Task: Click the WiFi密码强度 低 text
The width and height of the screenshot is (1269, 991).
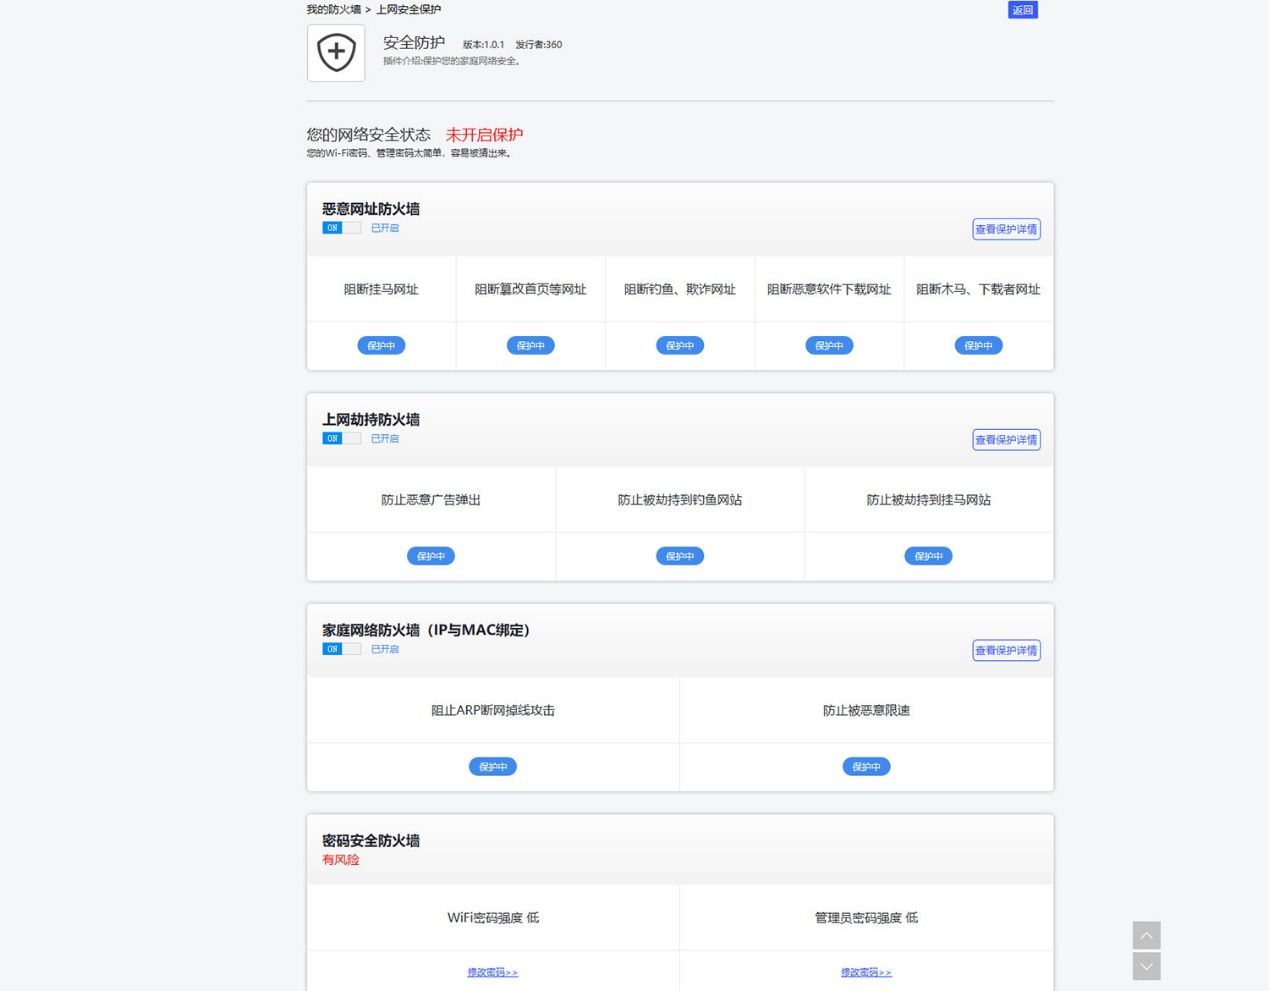Action: pyautogui.click(x=493, y=918)
